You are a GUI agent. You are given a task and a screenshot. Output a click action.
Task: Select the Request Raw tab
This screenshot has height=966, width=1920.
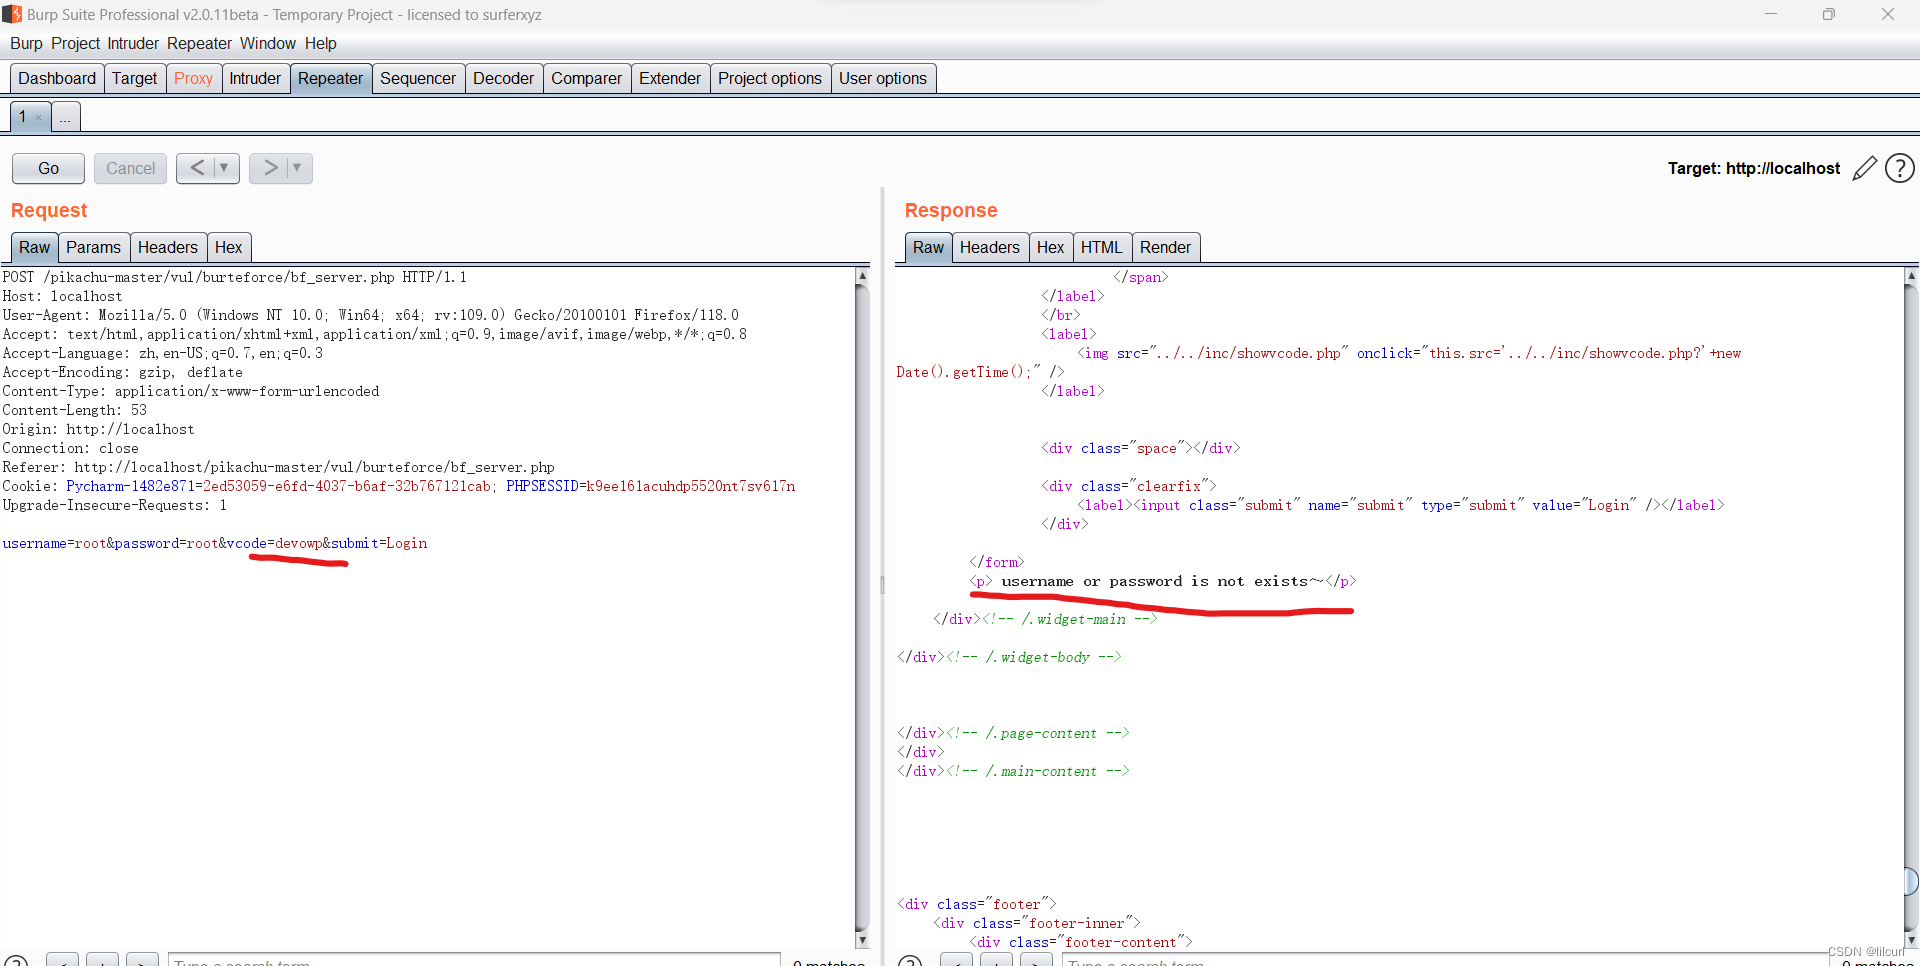click(34, 248)
